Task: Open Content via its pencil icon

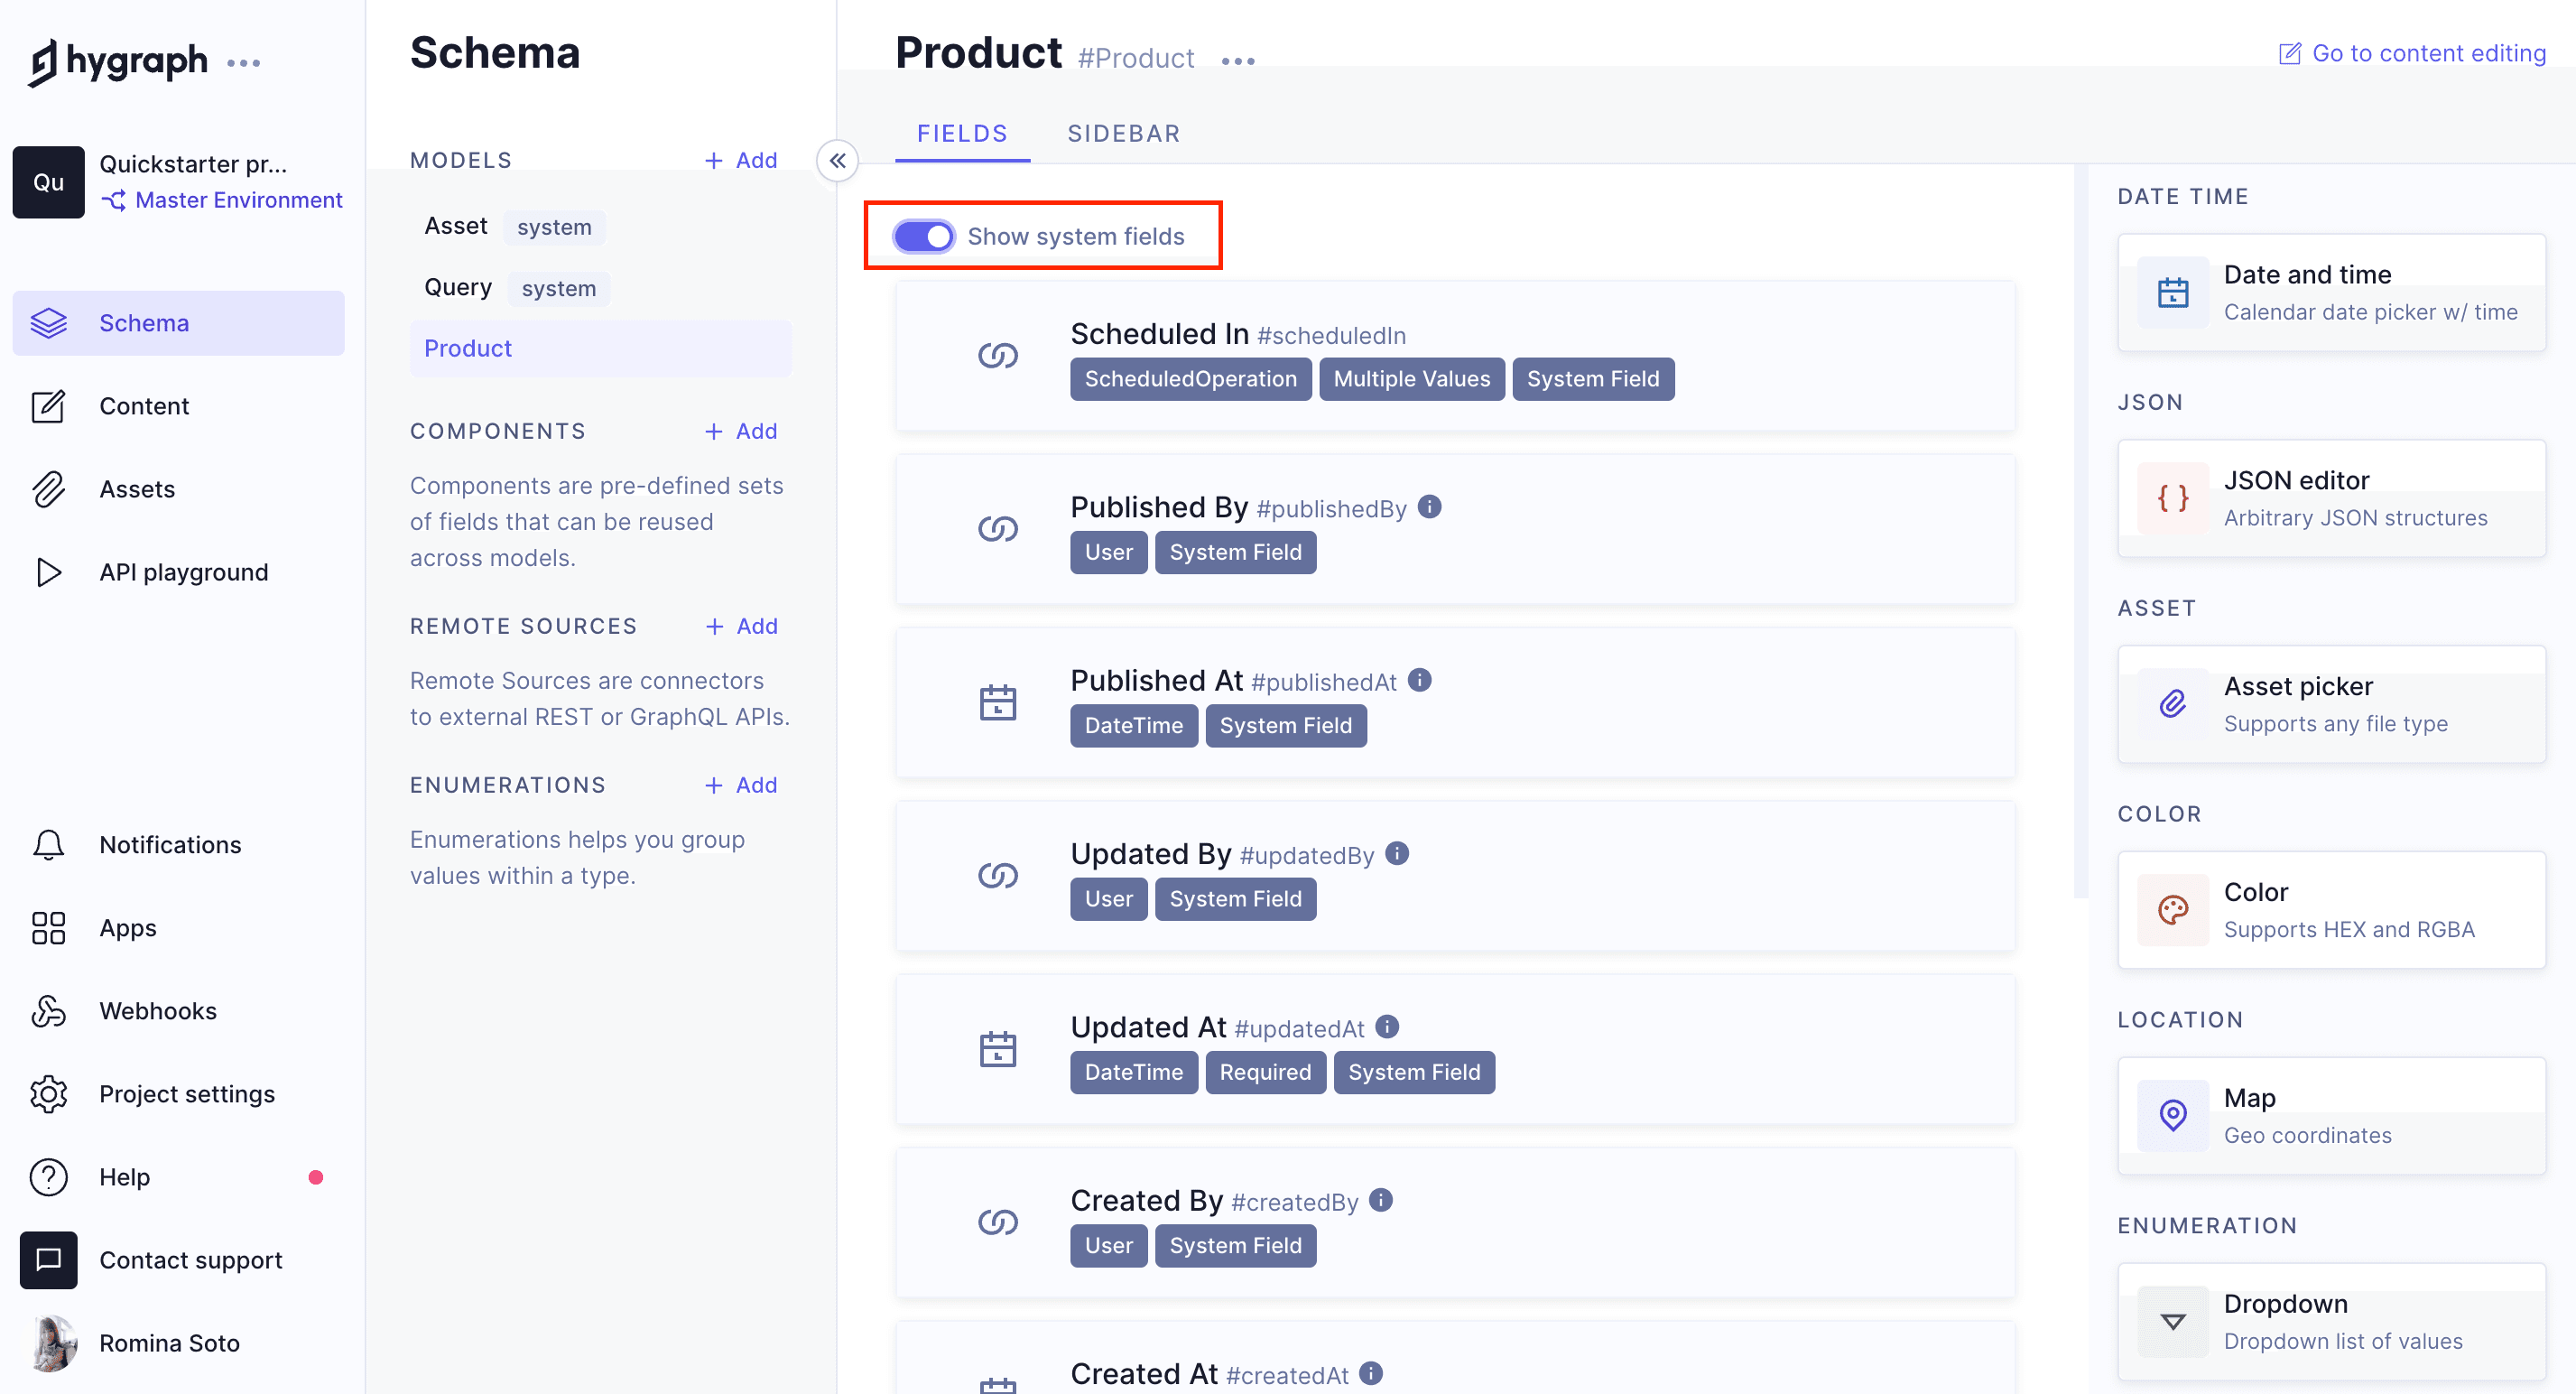Action: coord(48,406)
